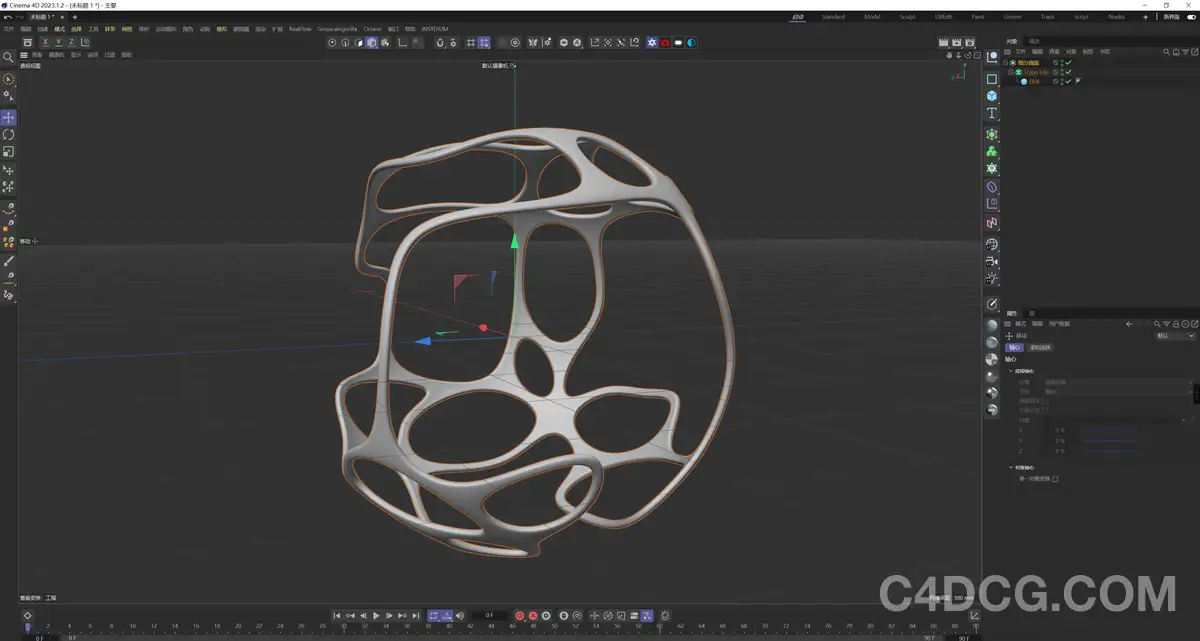This screenshot has width=1200, height=641.
Task: Toggle the editor visibility dot of the sphere object
Action: tap(1062, 79)
